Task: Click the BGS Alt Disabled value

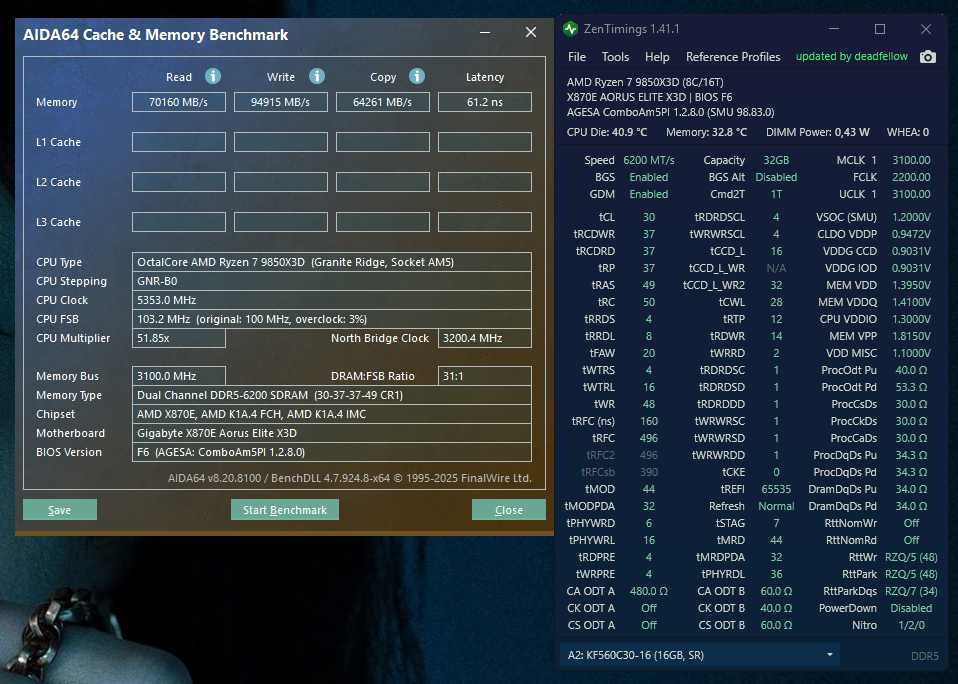Action: point(776,177)
